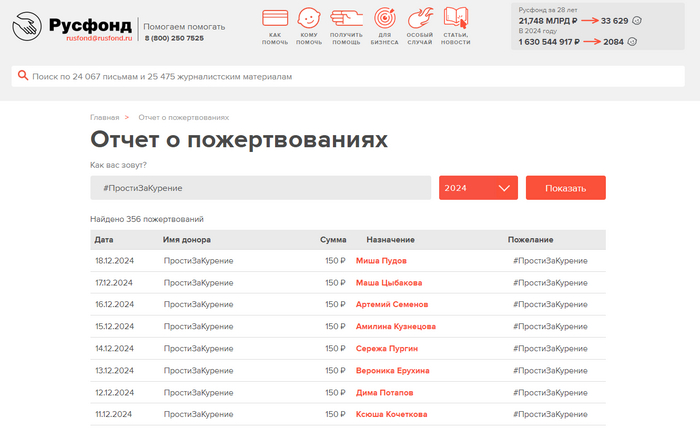Click the 'Особый случай' icon
The image size is (700, 428).
(420, 19)
